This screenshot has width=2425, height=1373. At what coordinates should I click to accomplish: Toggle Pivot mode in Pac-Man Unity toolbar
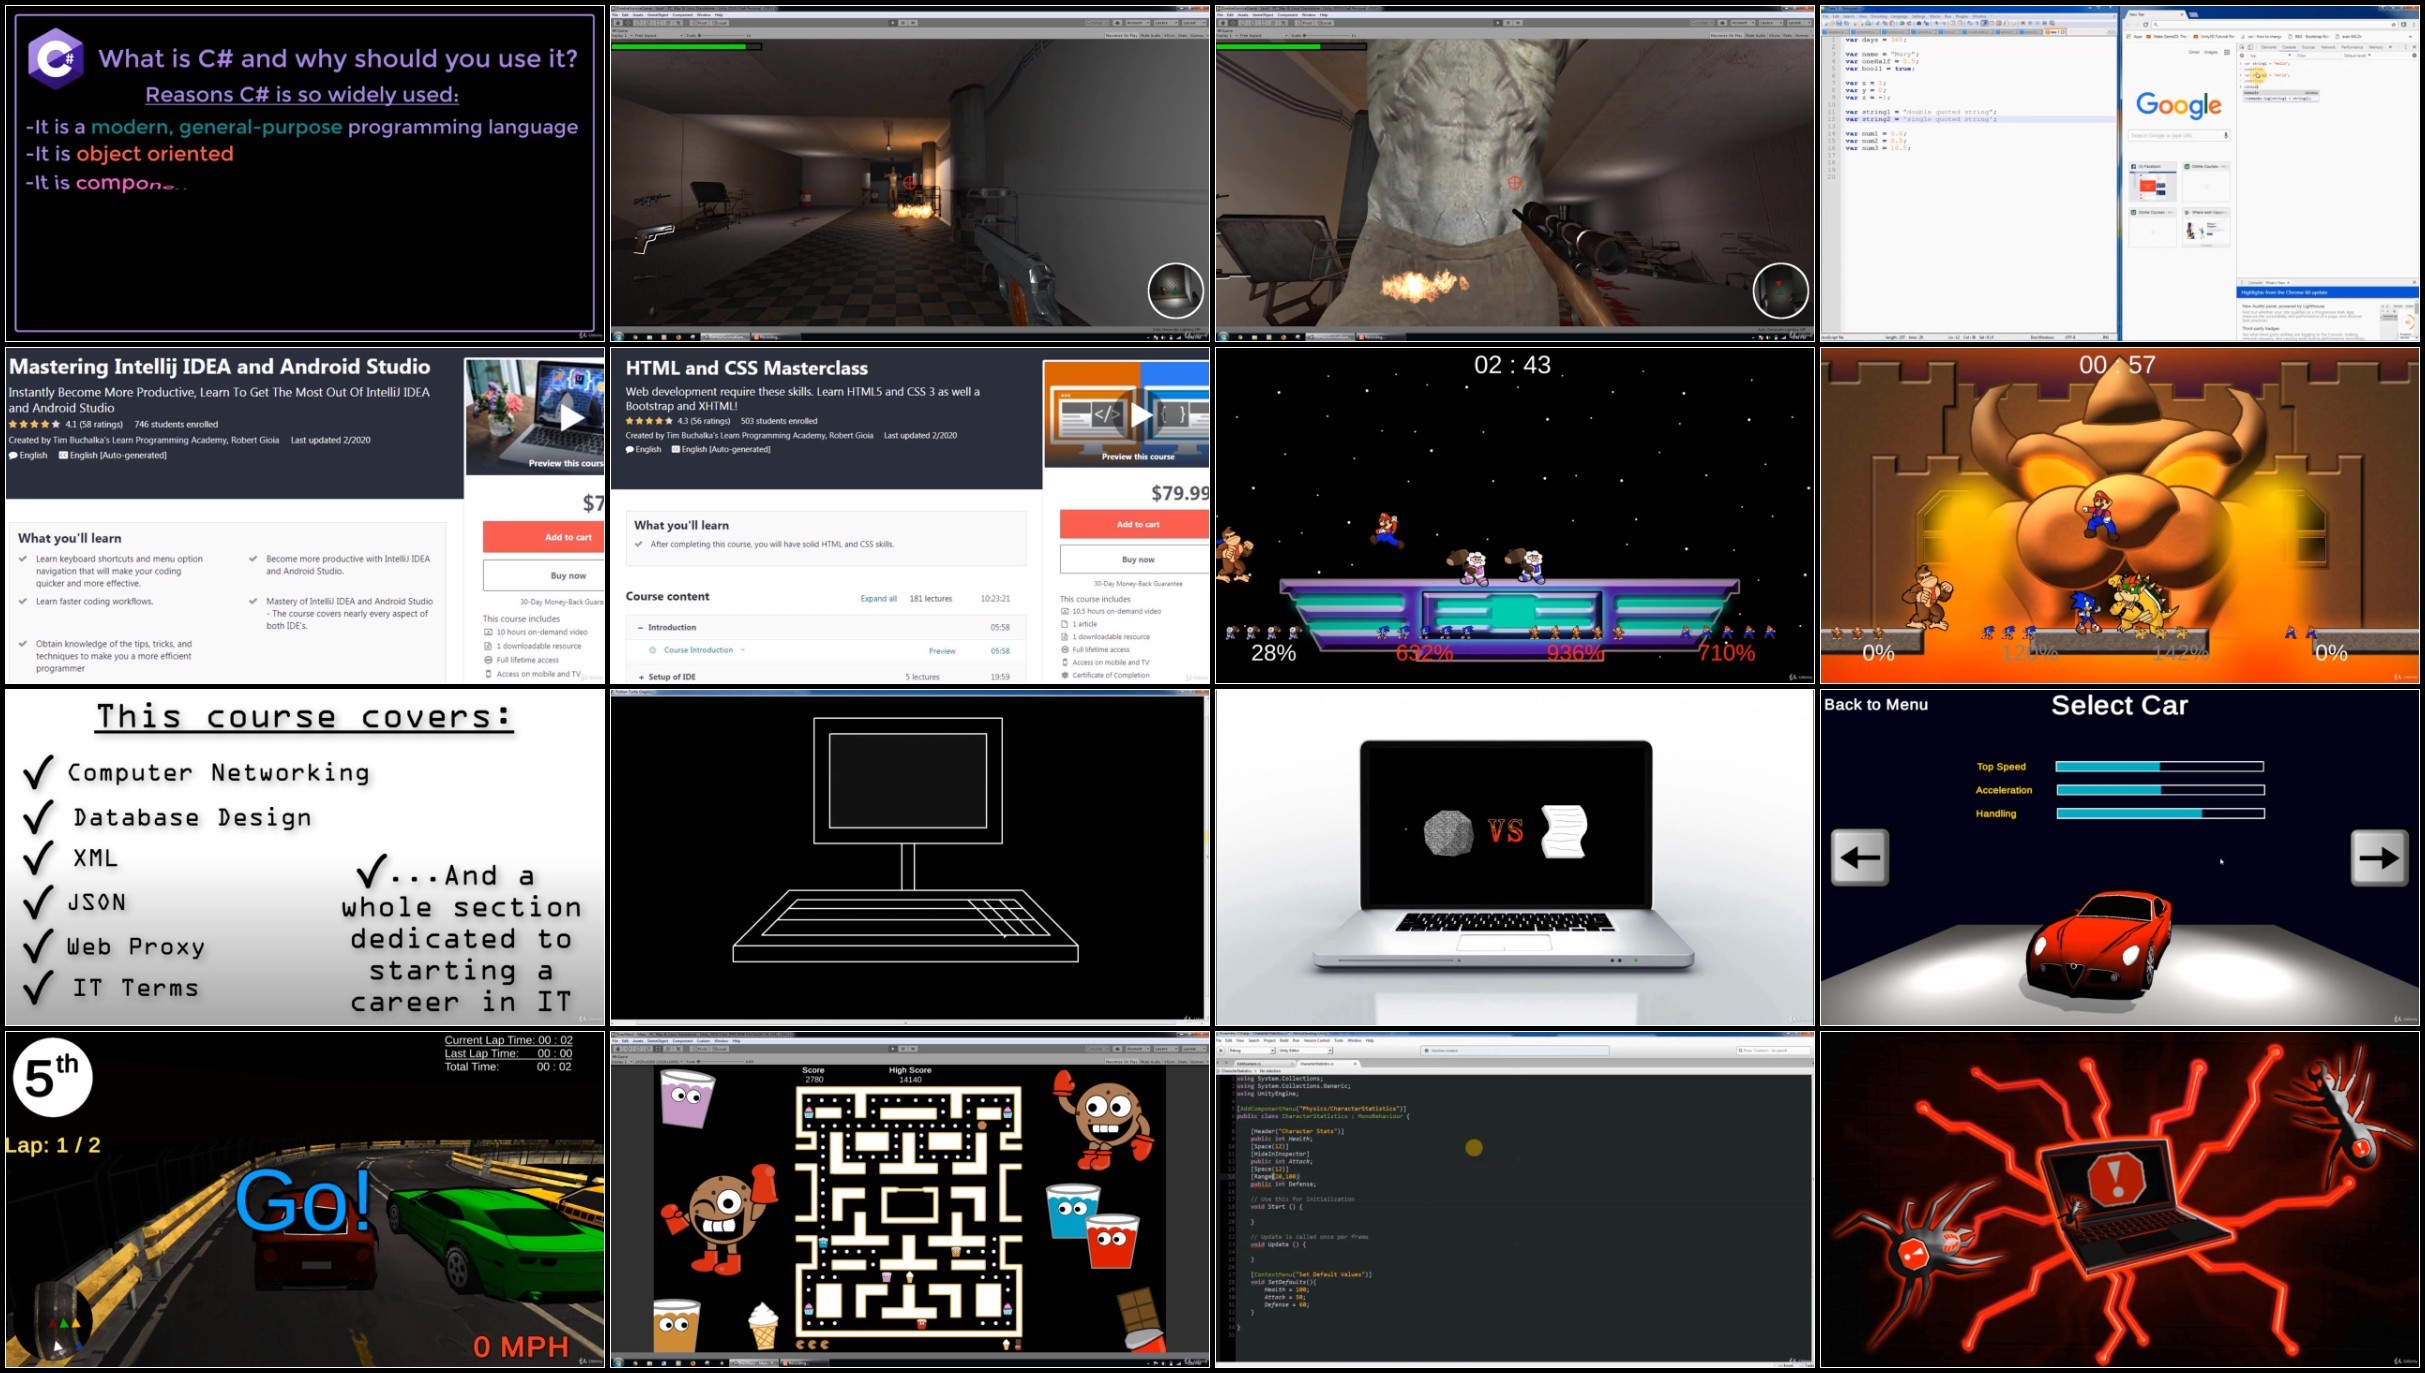point(700,1049)
